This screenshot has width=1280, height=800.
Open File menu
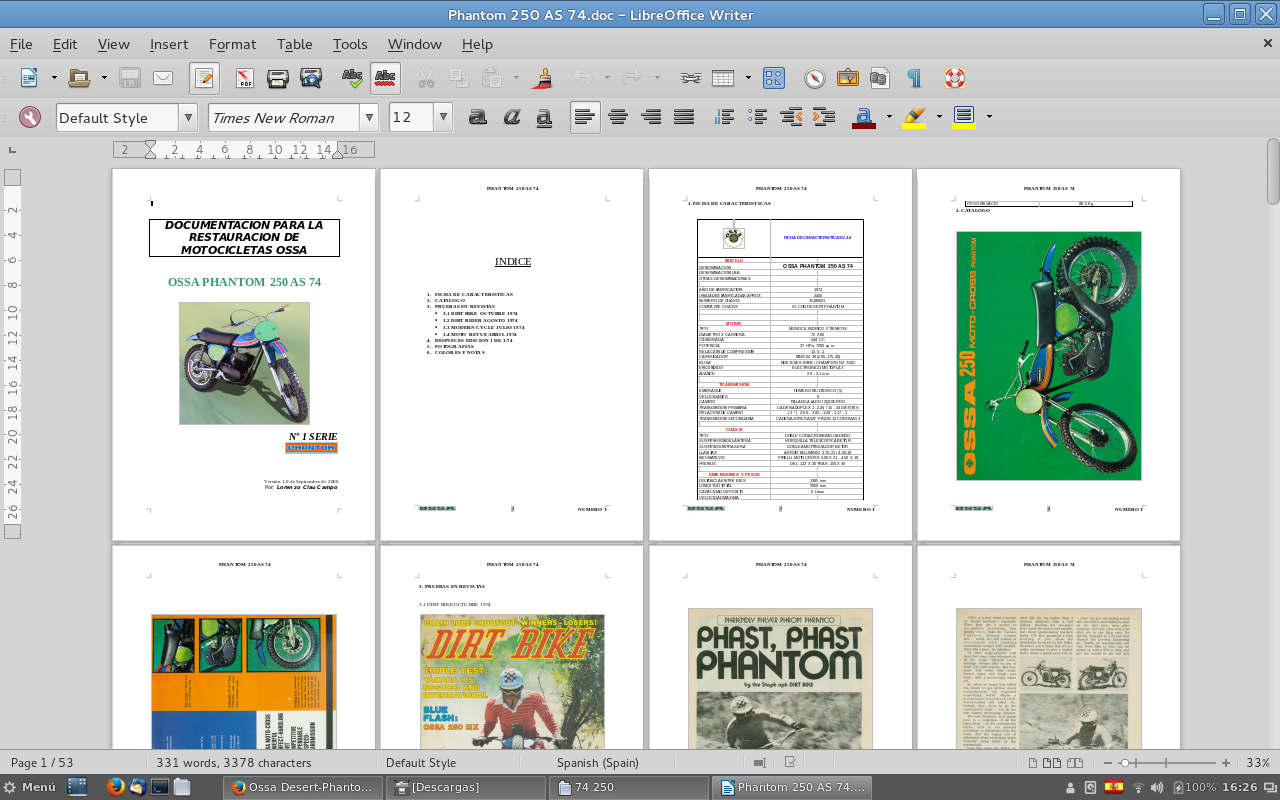pos(21,44)
